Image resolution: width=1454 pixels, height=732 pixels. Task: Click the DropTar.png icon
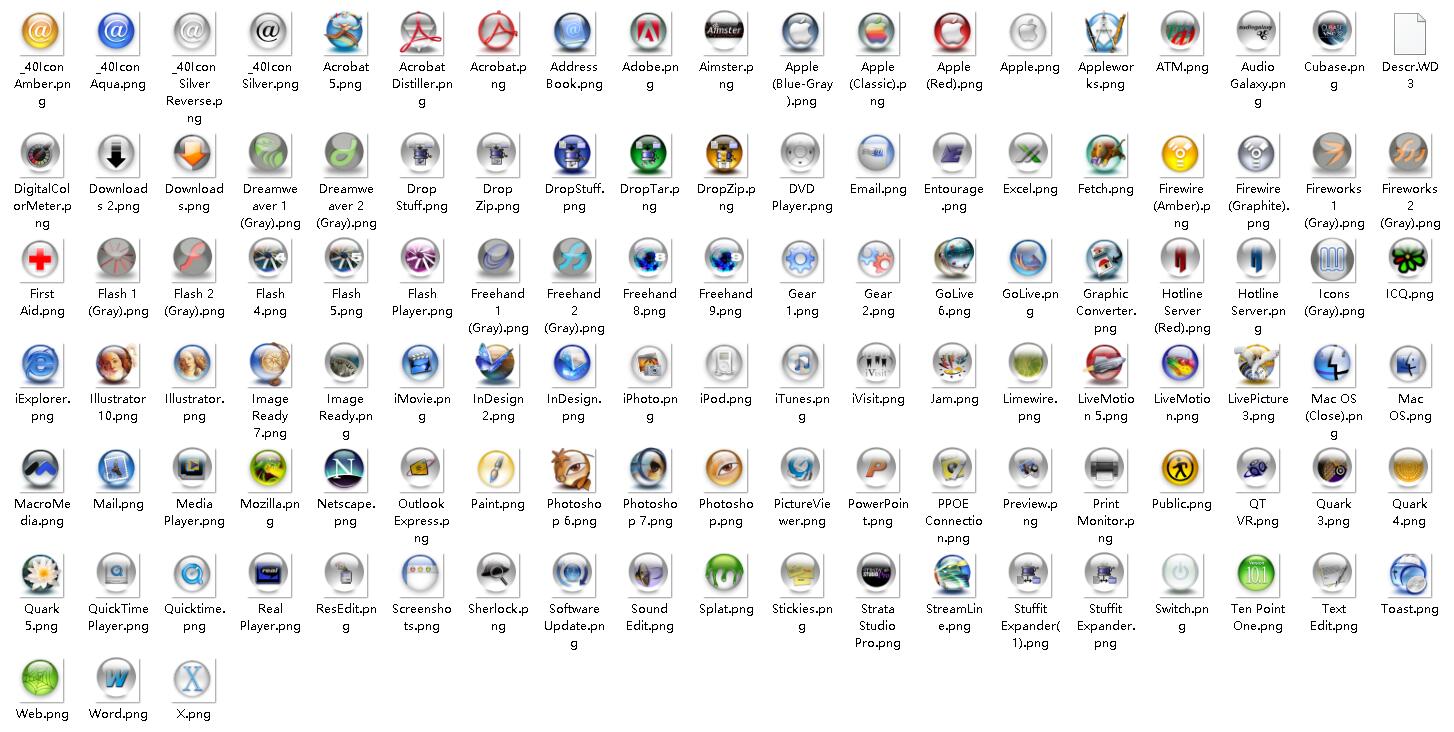(649, 154)
